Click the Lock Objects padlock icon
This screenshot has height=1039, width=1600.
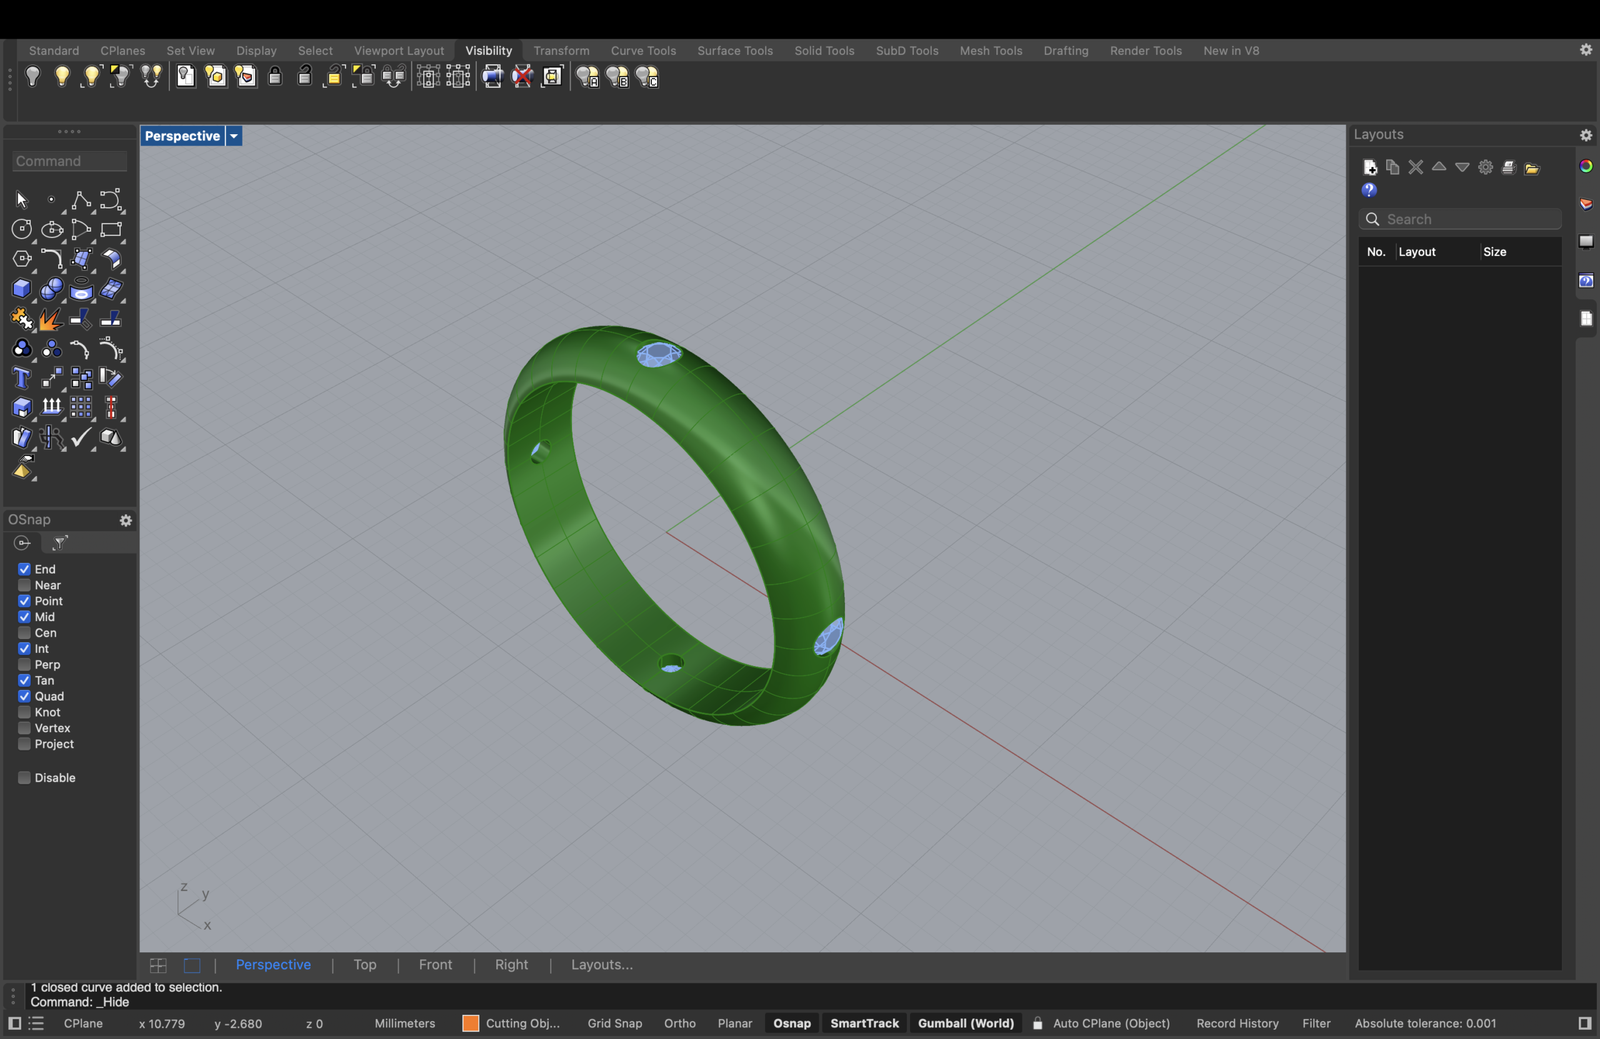[275, 77]
